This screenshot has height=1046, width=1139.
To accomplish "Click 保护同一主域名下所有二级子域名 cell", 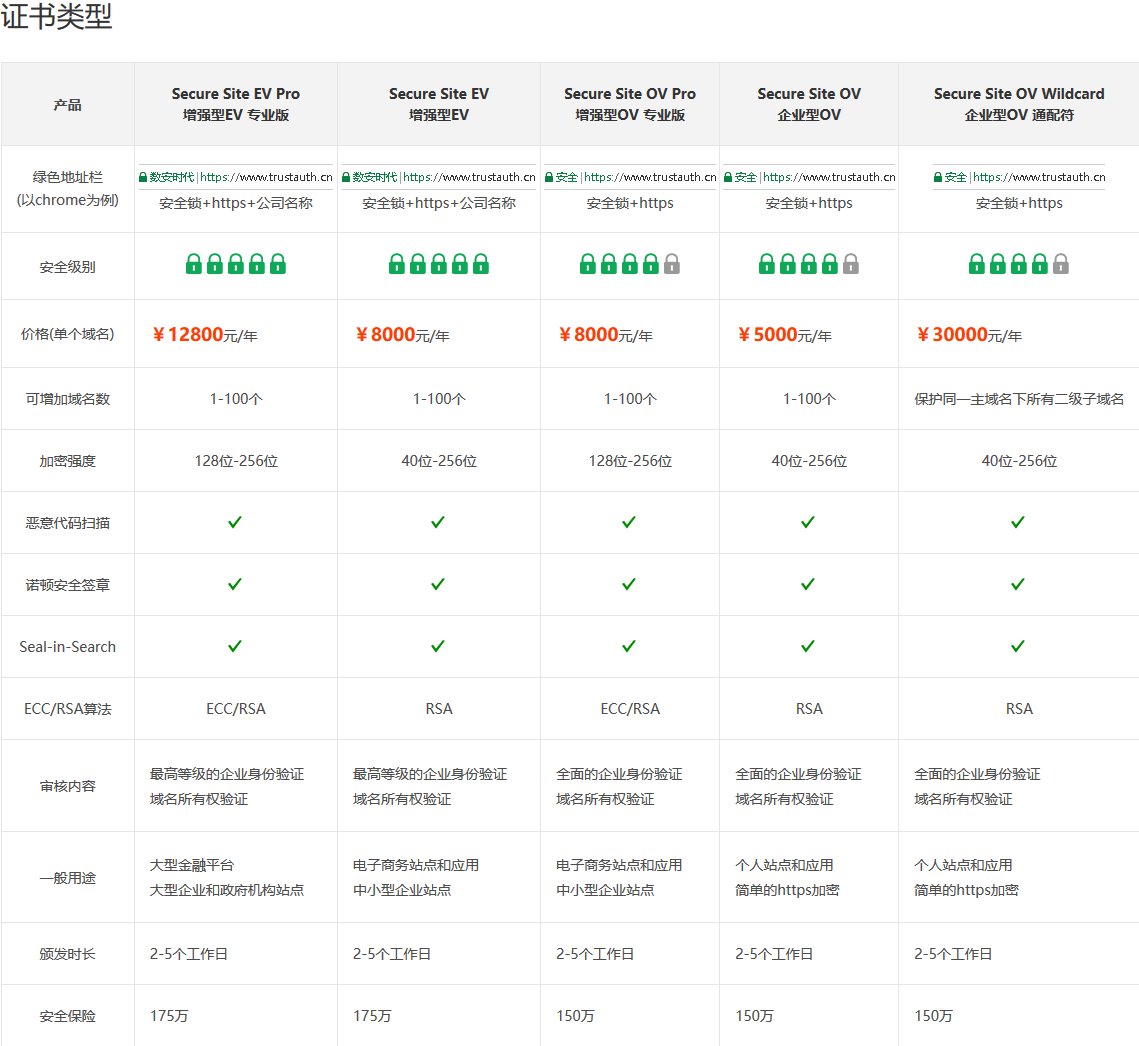I will [x=1018, y=399].
